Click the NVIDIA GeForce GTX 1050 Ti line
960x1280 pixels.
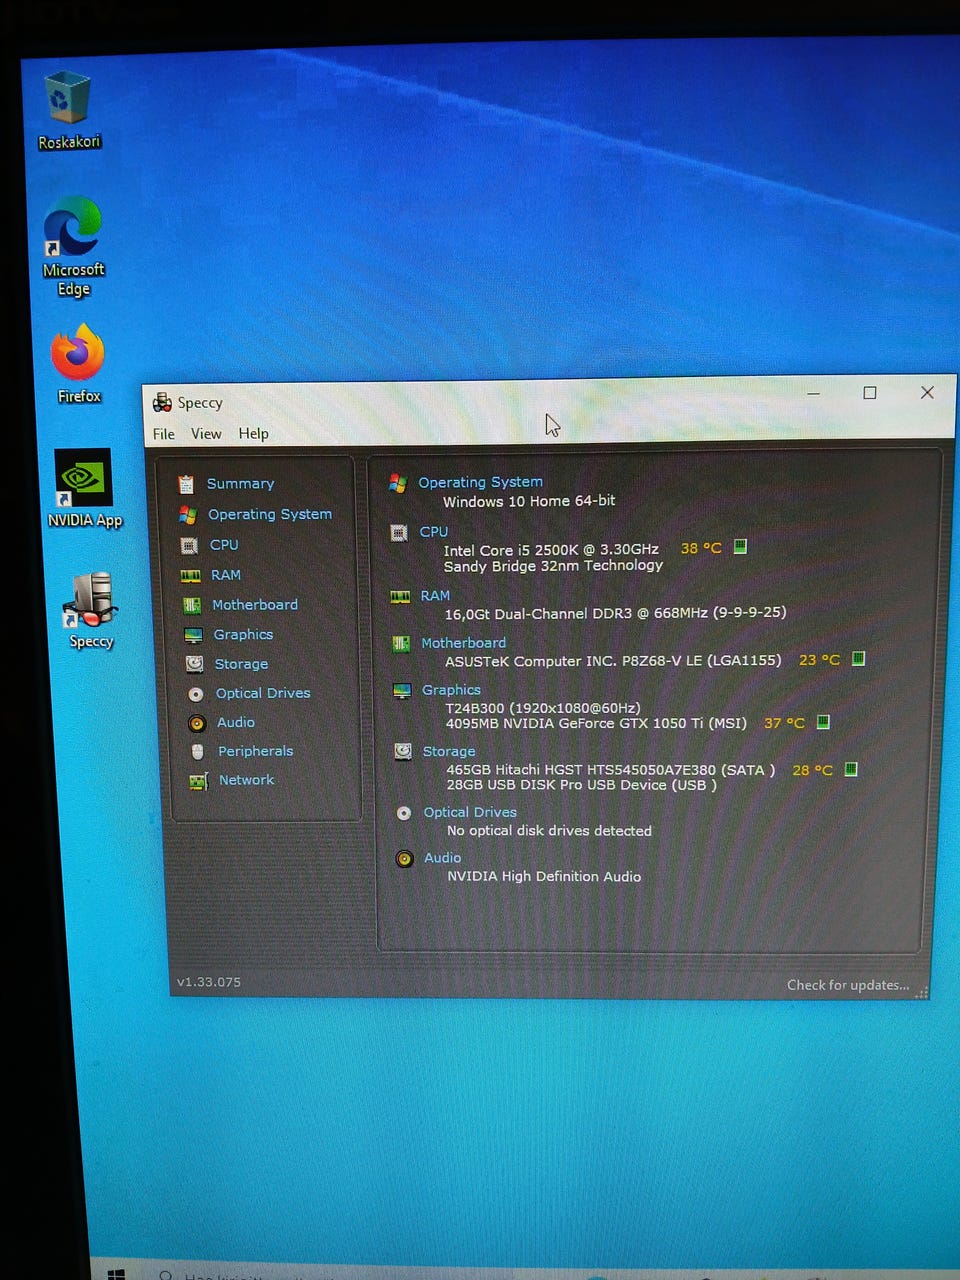(596, 723)
